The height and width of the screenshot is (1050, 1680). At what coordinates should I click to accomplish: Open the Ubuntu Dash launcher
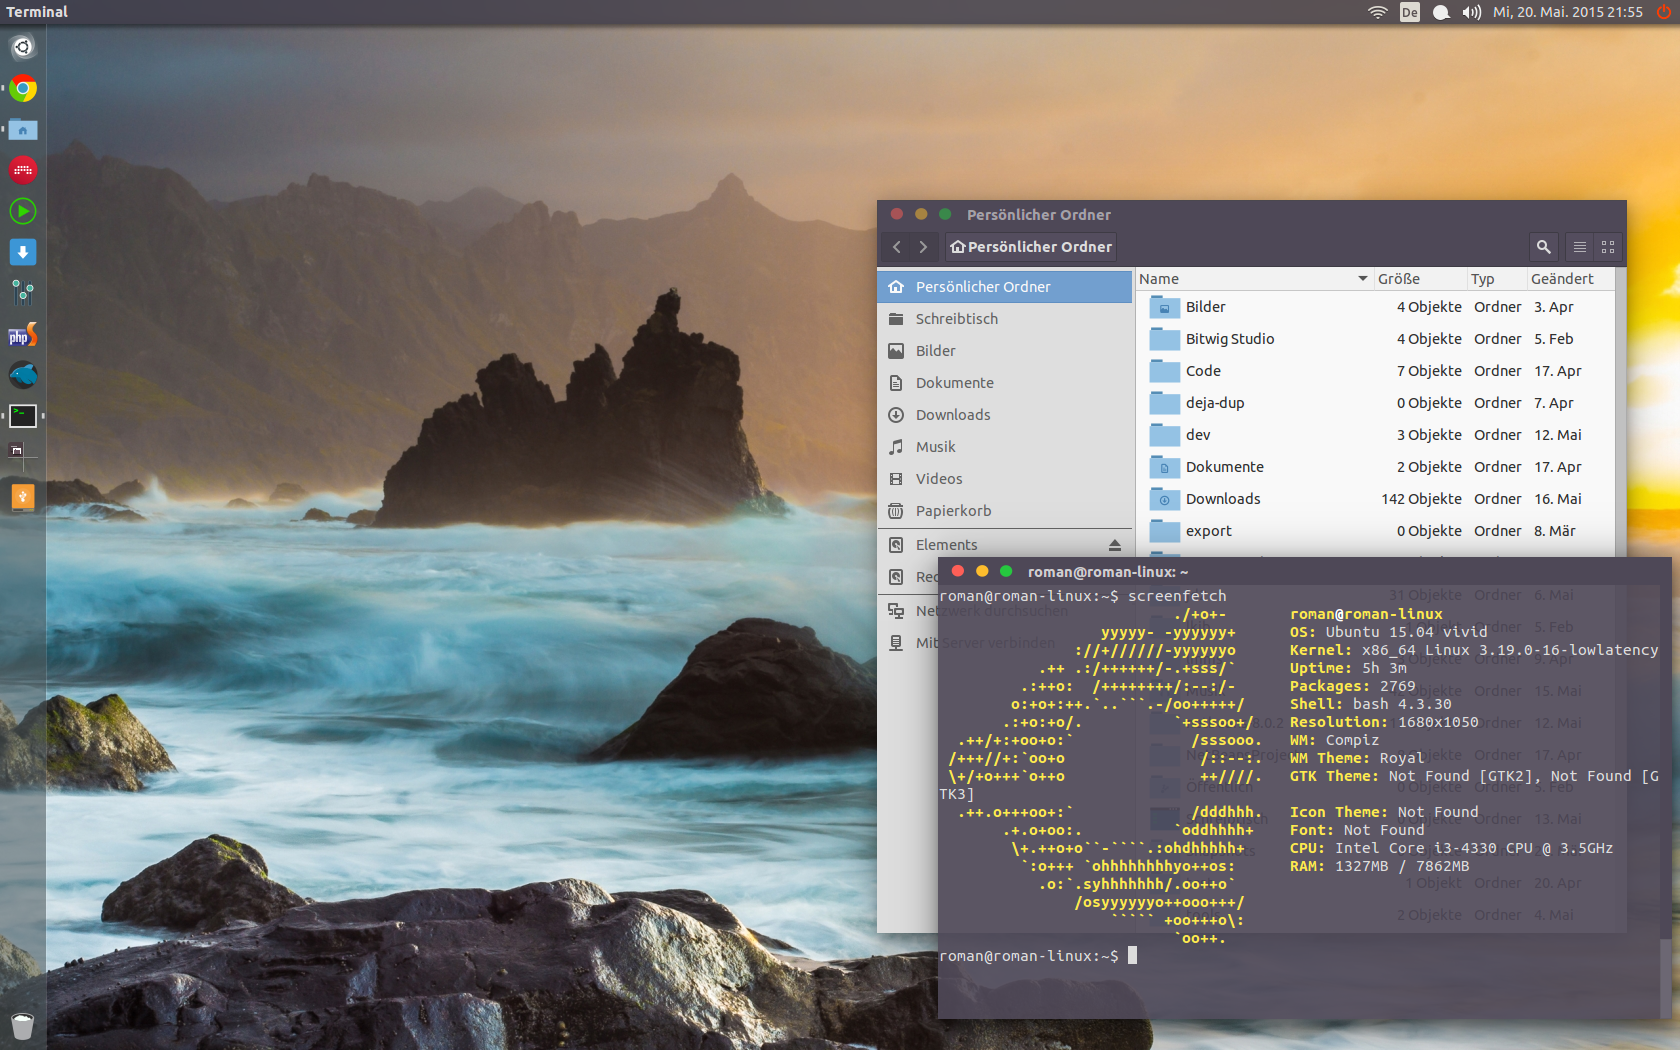(x=23, y=47)
